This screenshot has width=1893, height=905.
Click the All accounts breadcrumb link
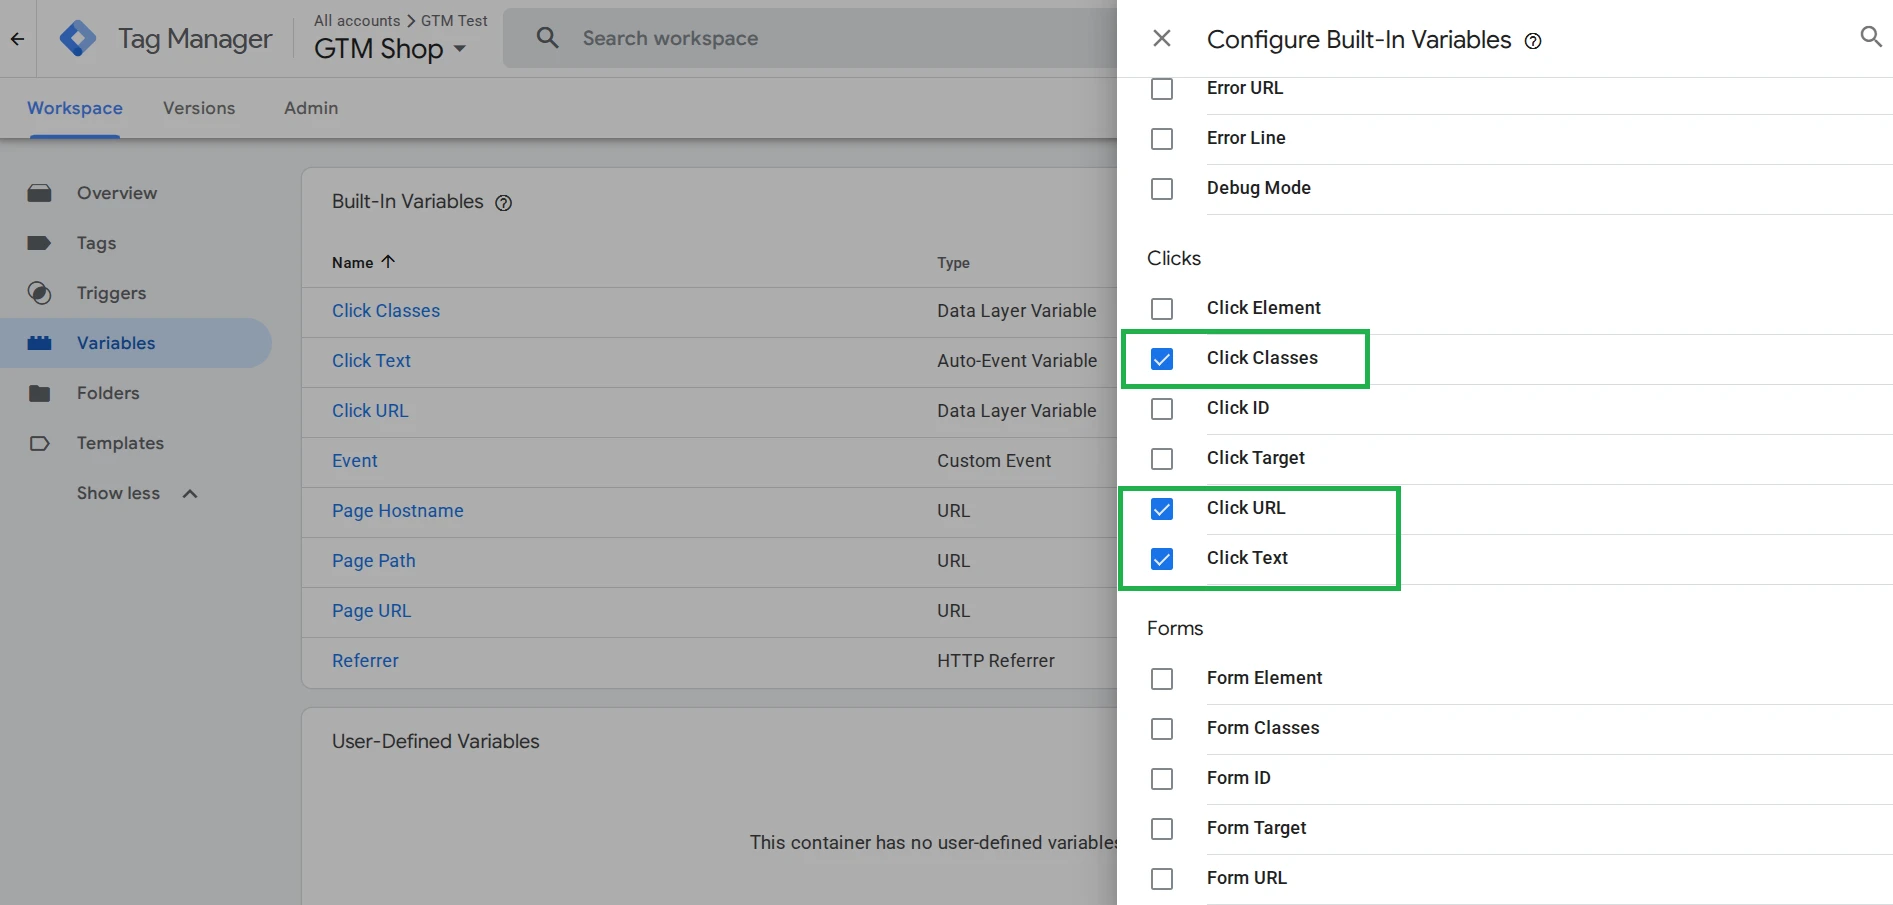pos(357,21)
